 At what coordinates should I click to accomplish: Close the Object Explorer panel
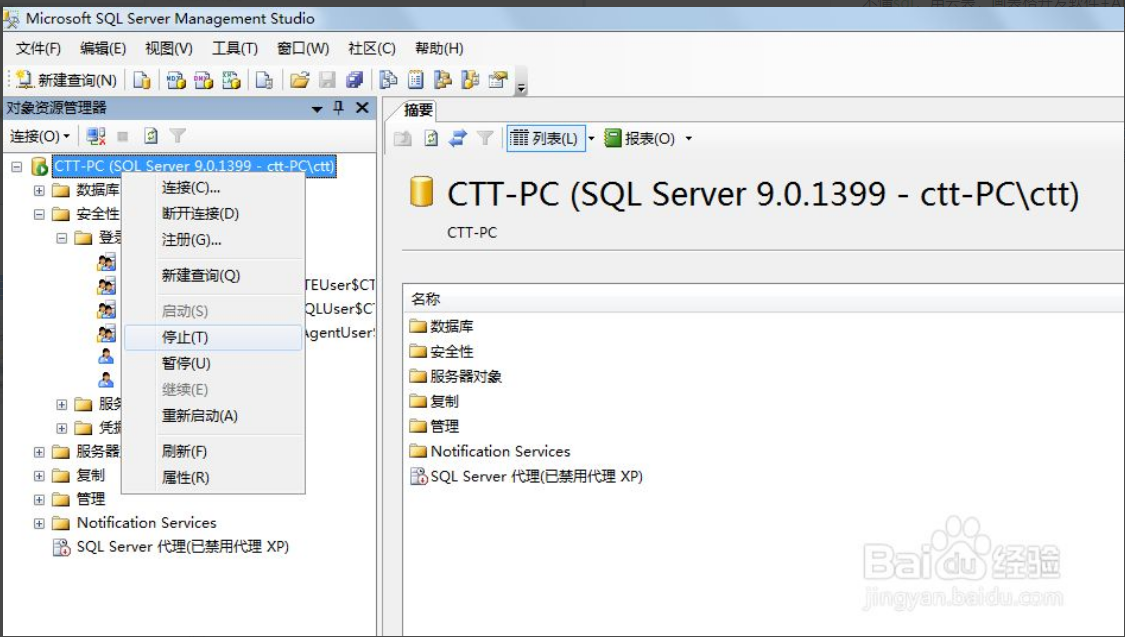tap(362, 108)
